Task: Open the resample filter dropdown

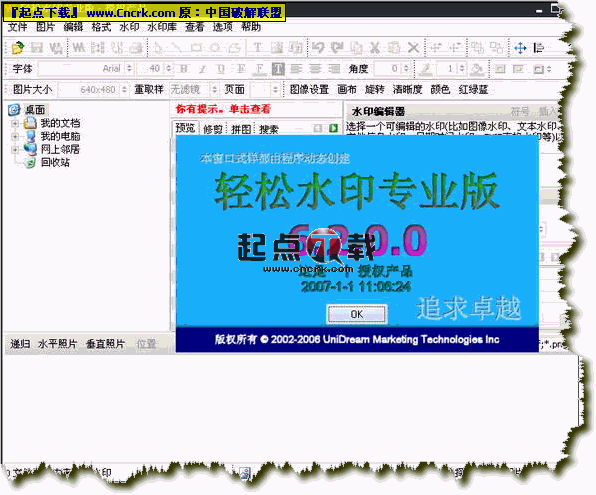Action: [214, 90]
